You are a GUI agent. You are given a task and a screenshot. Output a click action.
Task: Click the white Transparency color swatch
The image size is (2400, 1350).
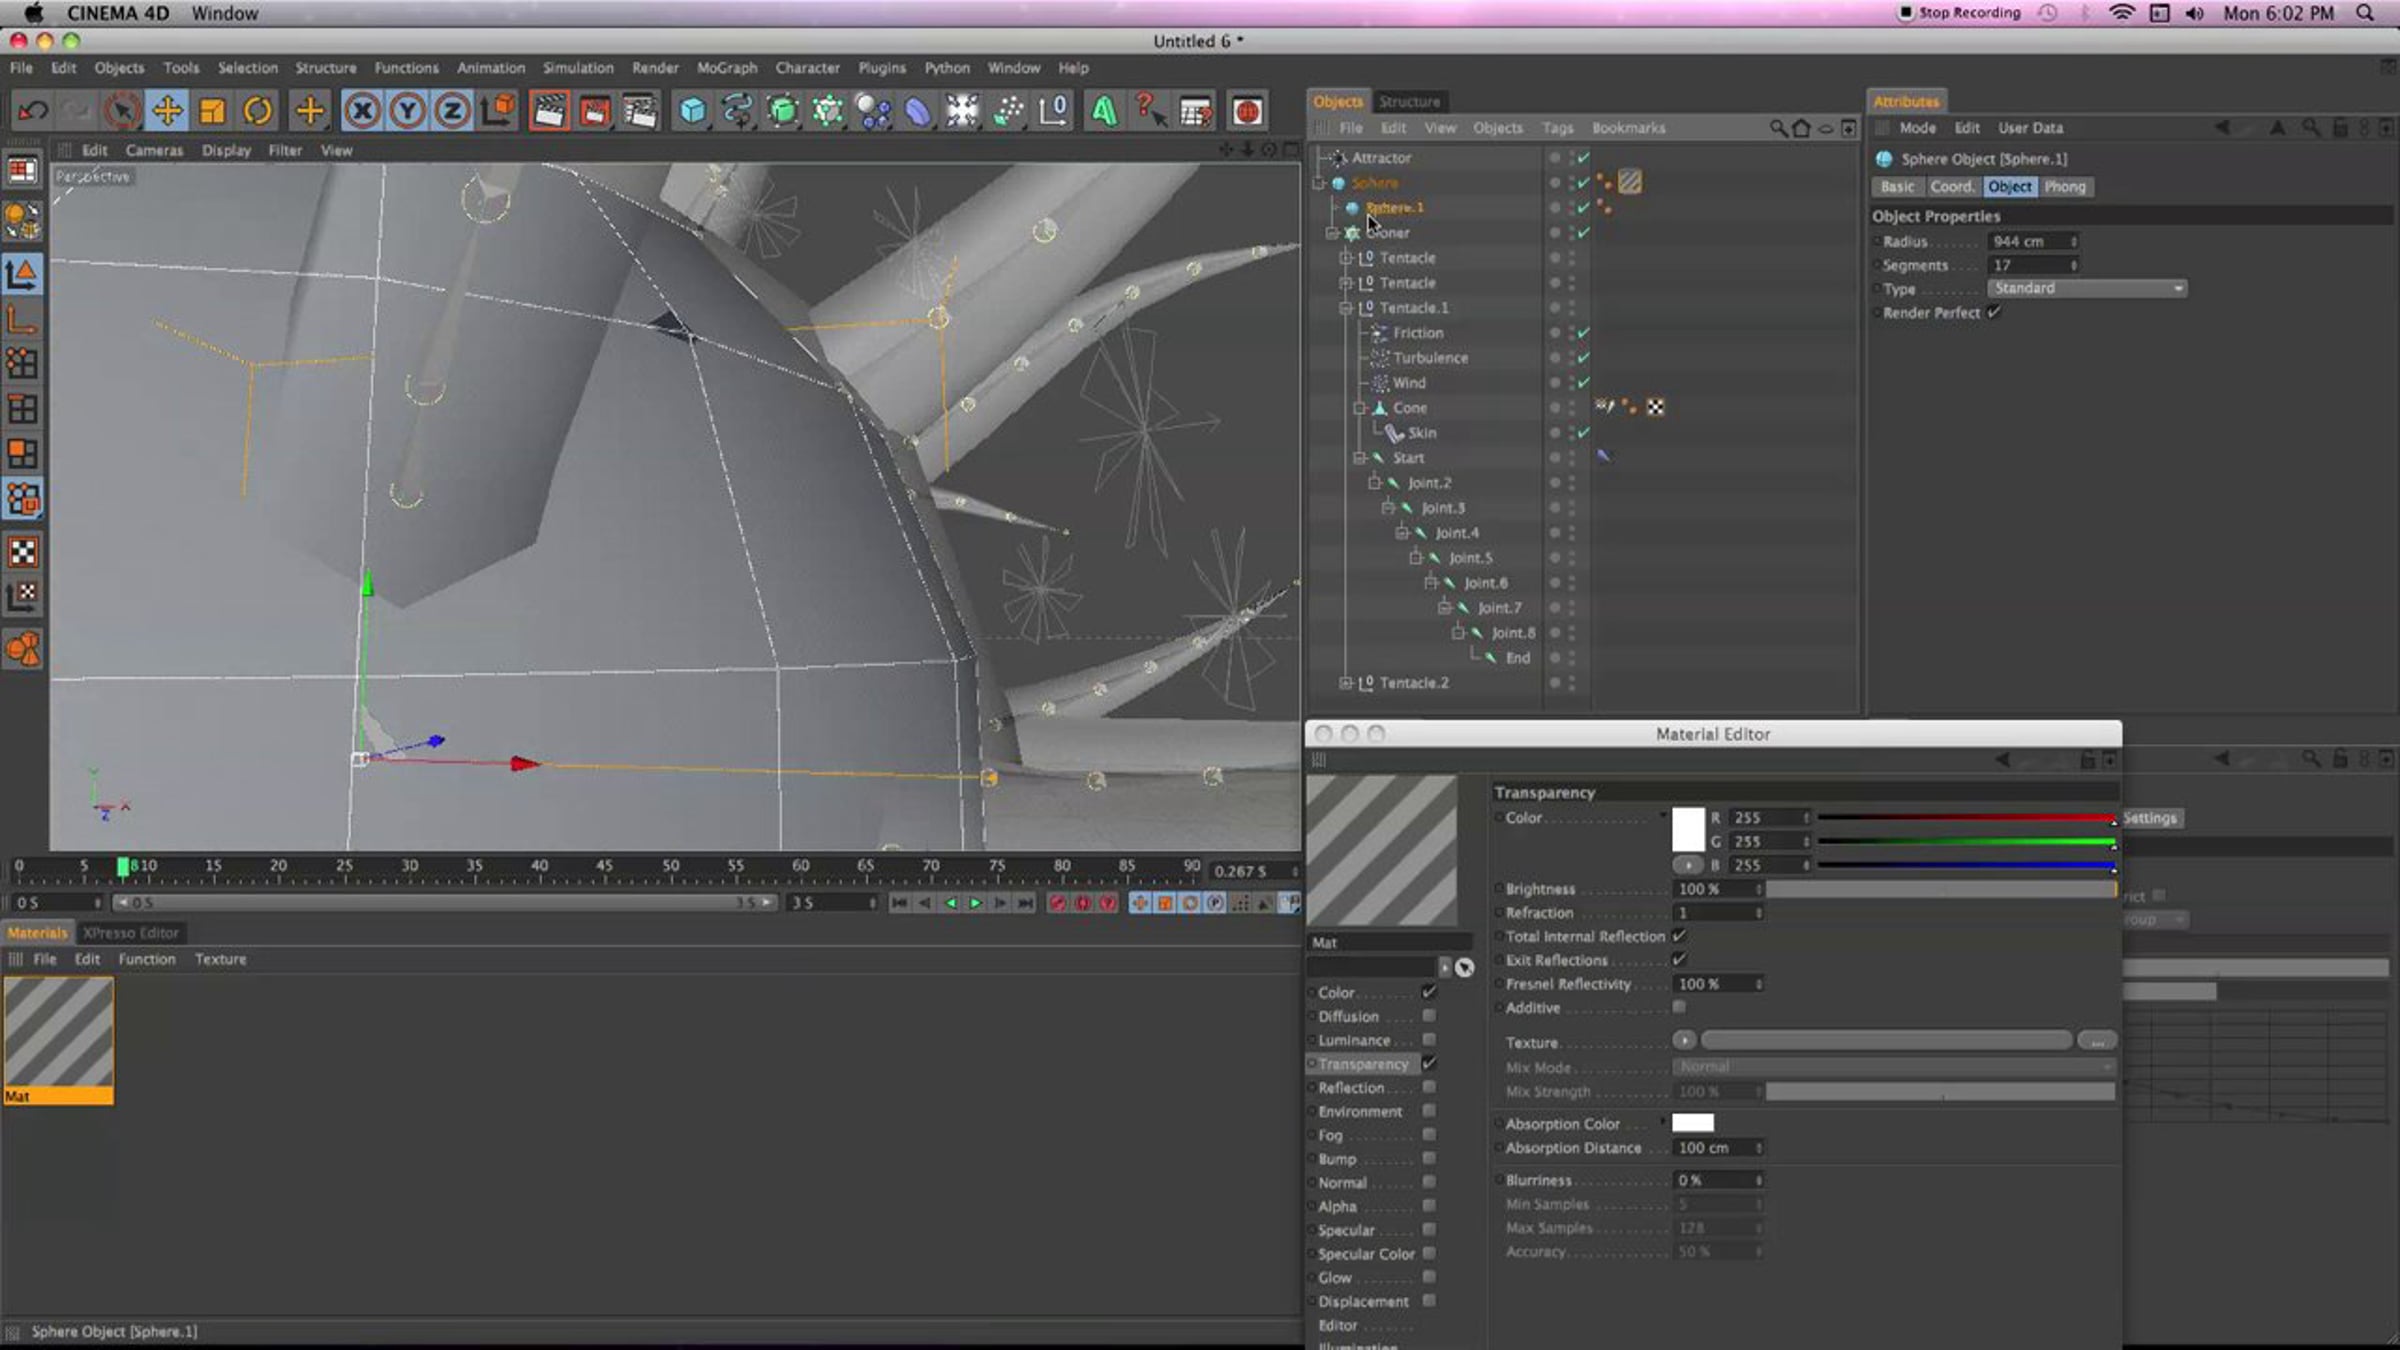(1688, 829)
